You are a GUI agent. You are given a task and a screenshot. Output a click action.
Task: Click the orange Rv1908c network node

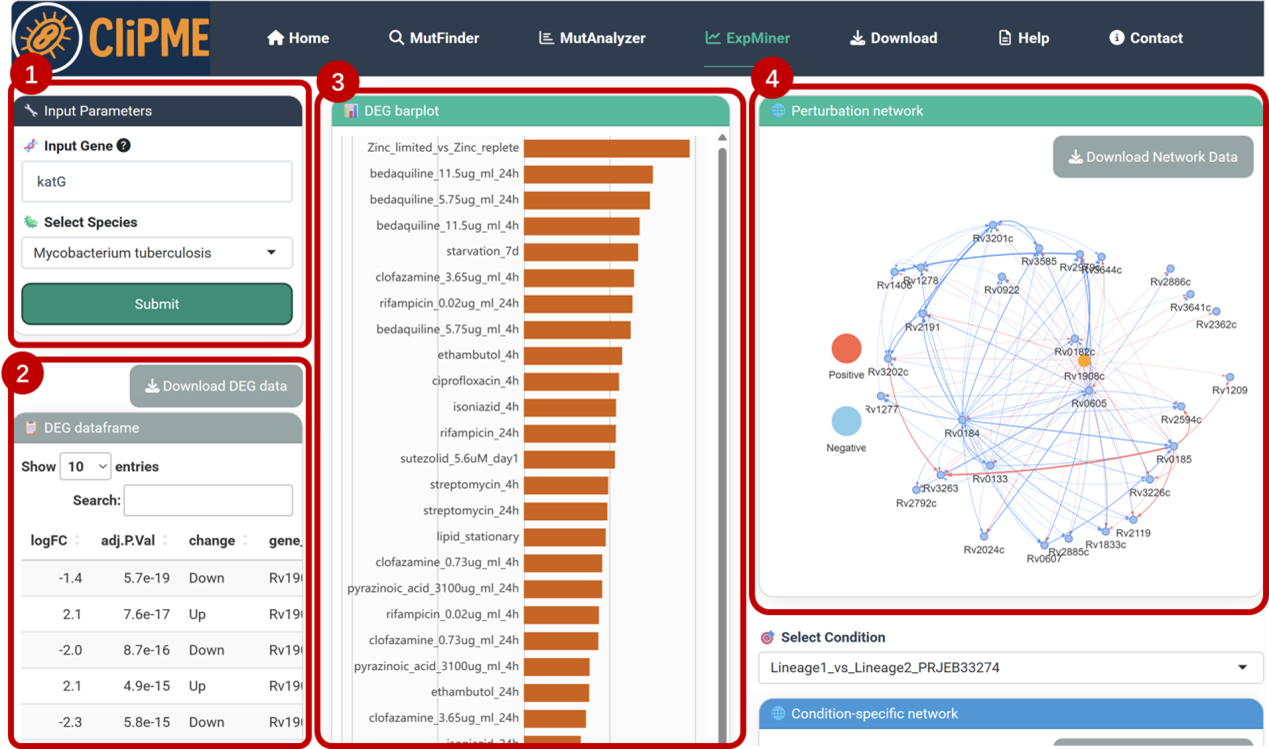(x=1085, y=361)
